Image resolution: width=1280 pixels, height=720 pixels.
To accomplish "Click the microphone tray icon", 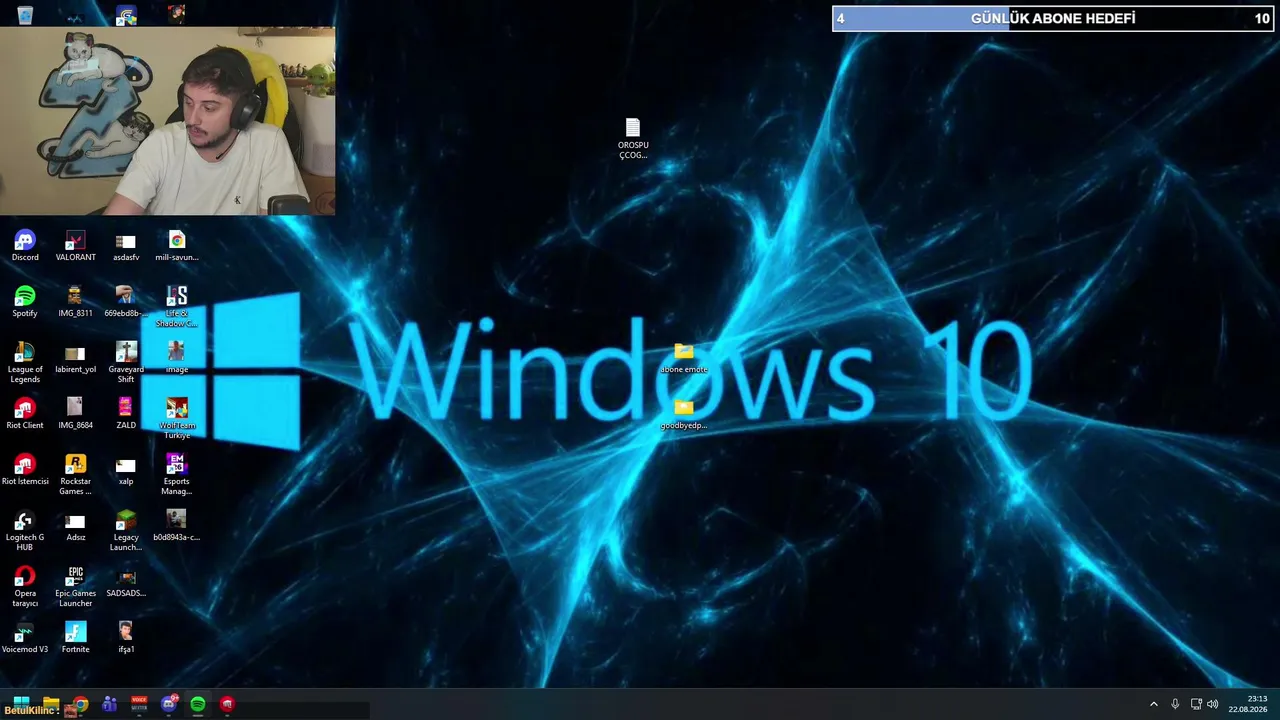I will click(x=1175, y=704).
